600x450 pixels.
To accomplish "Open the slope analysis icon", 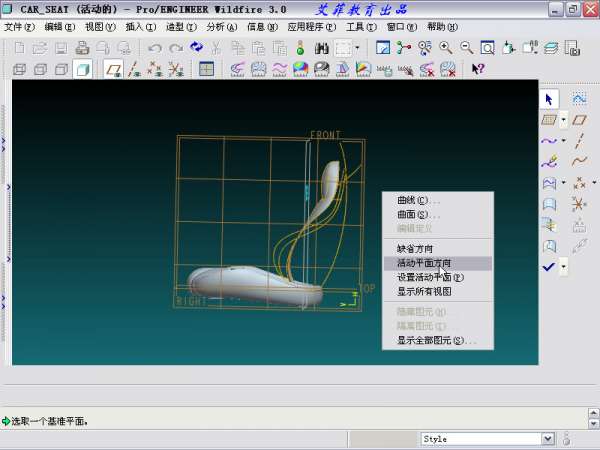I will 364,69.
